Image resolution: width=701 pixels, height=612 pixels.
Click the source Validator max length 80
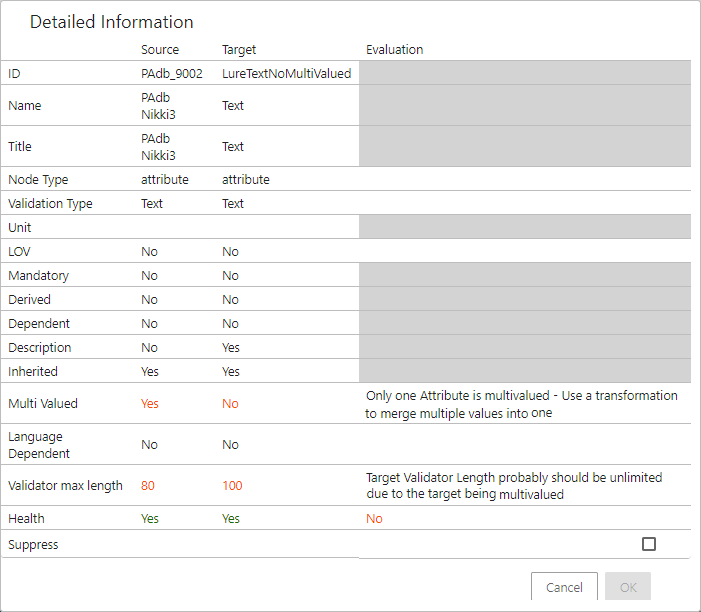point(148,485)
